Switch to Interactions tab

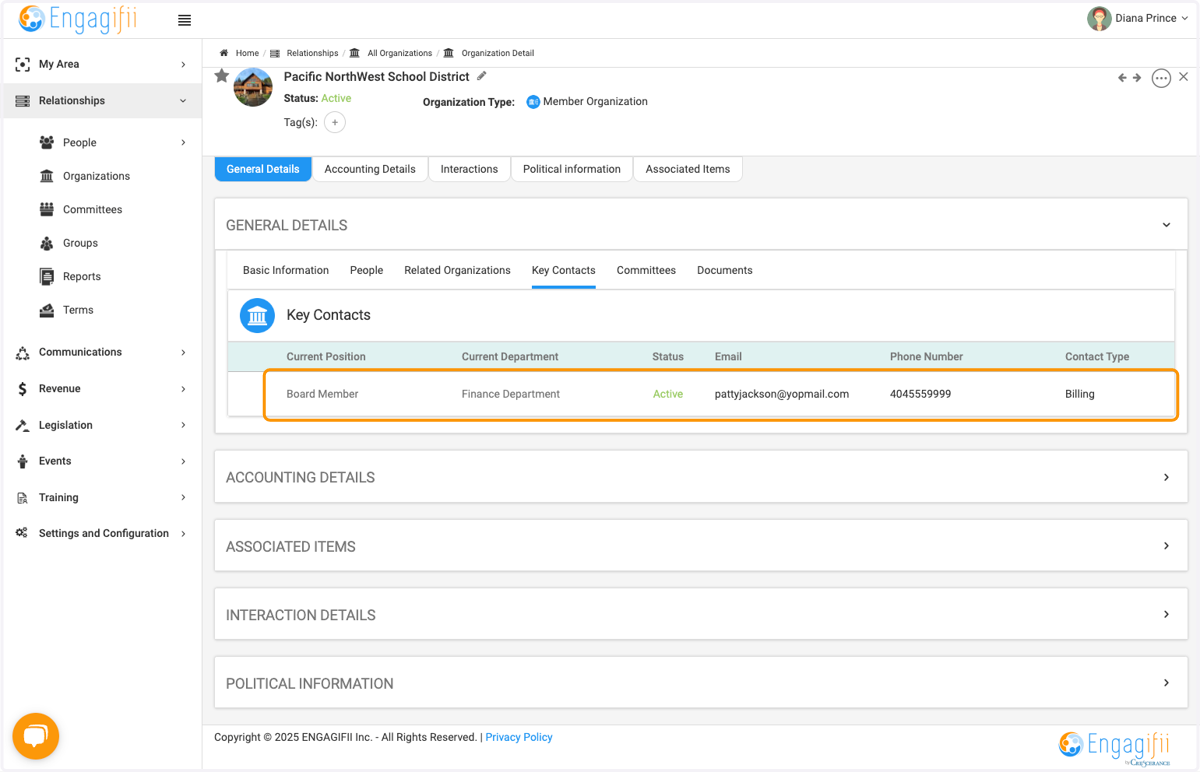pos(469,169)
